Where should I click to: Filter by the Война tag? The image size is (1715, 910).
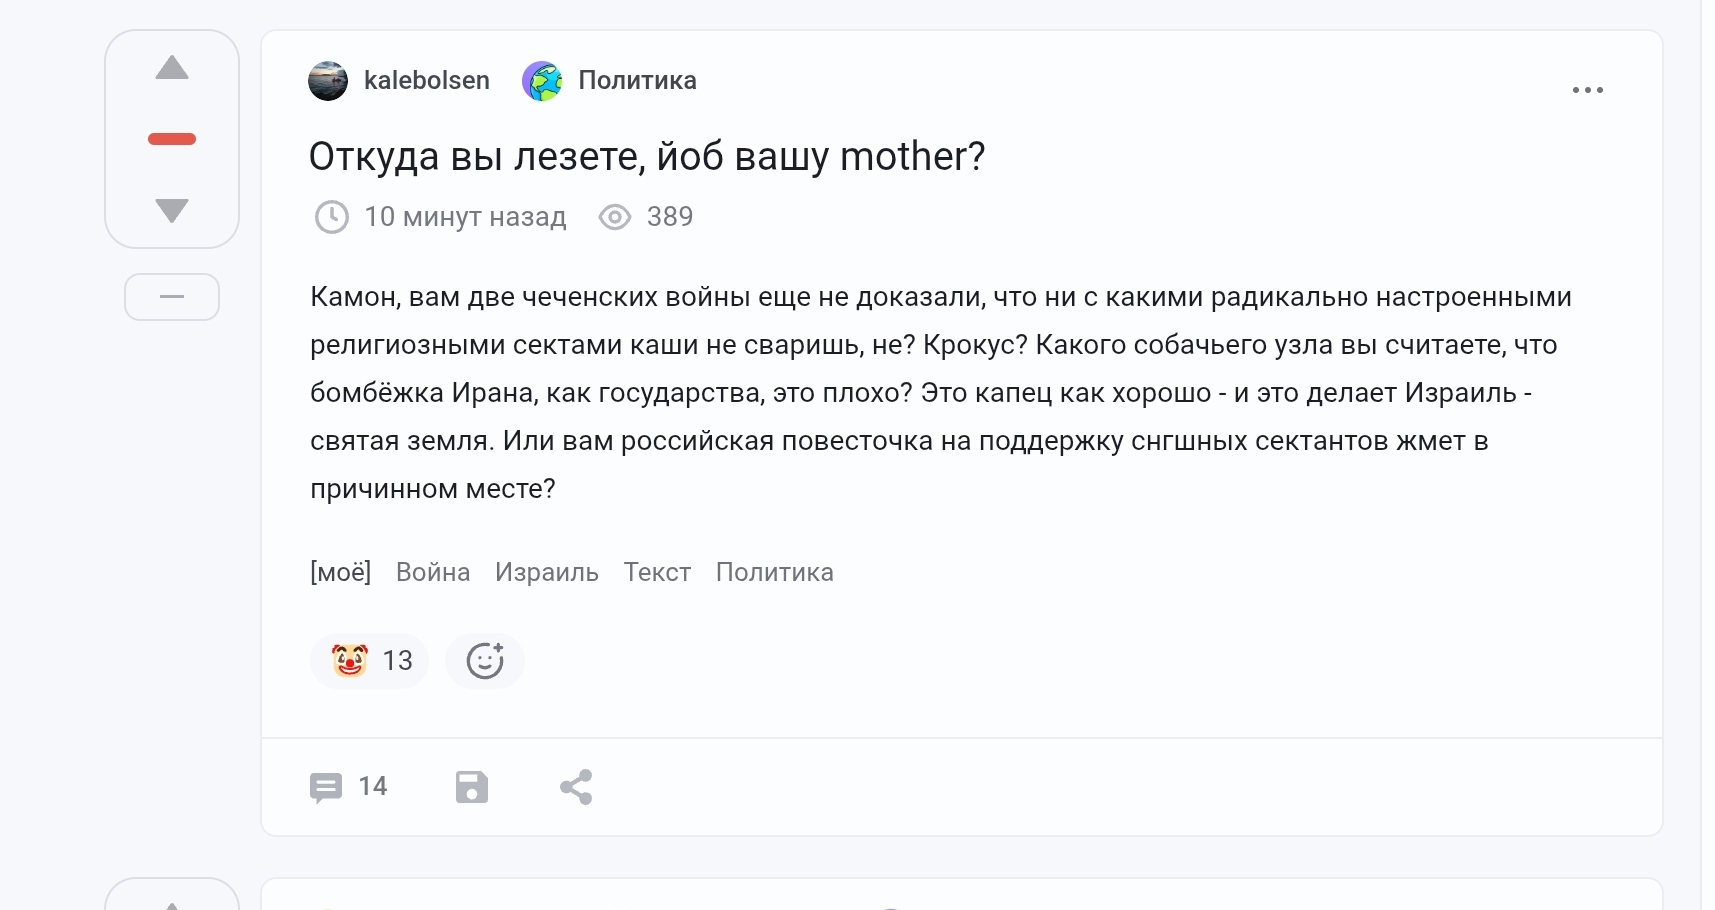[x=433, y=572]
